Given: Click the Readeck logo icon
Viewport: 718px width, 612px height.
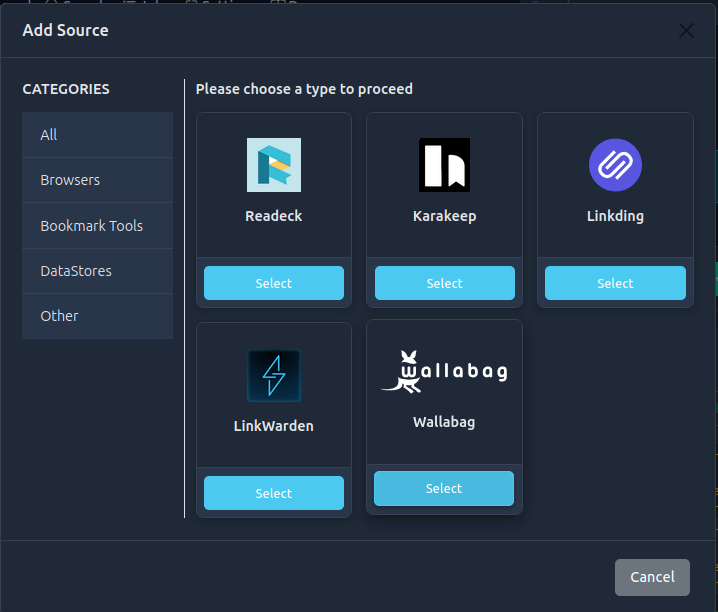Looking at the screenshot, I should click(x=274, y=165).
